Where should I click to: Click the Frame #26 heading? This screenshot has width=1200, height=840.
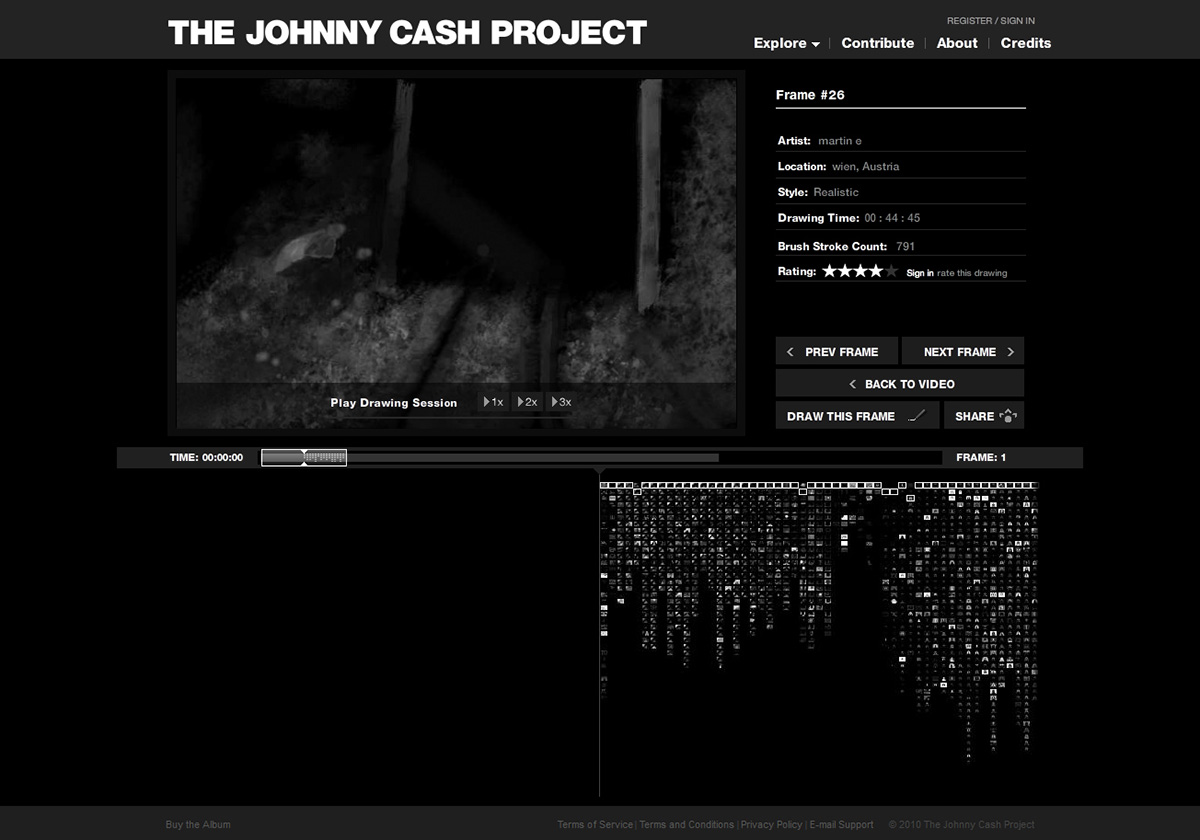click(x=810, y=95)
